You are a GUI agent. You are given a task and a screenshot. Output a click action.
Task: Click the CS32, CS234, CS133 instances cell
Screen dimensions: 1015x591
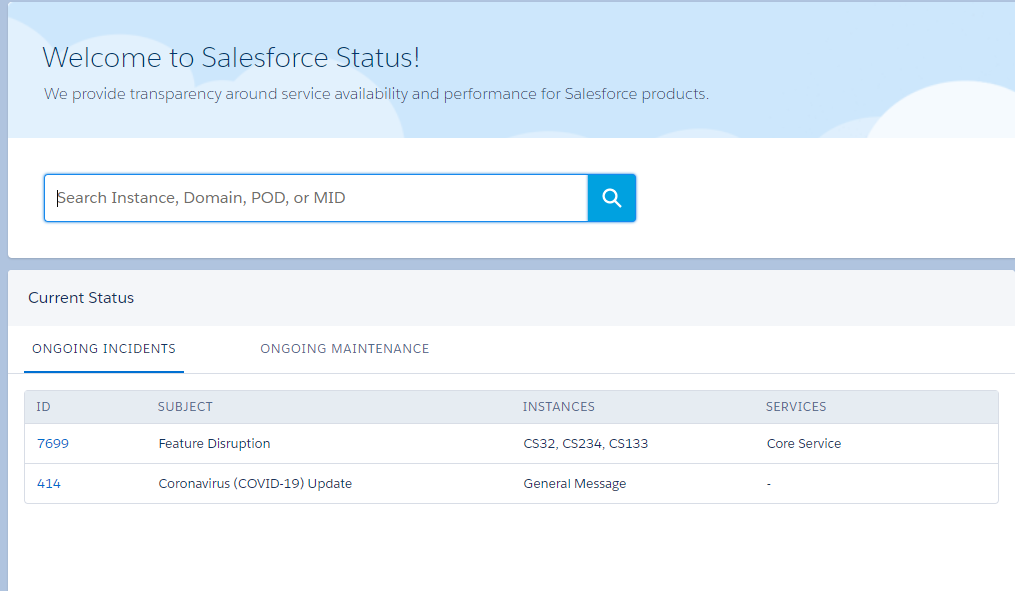[586, 444]
